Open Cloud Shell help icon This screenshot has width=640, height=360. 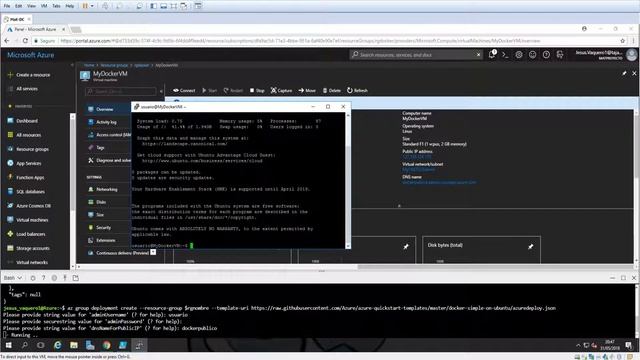44,278
